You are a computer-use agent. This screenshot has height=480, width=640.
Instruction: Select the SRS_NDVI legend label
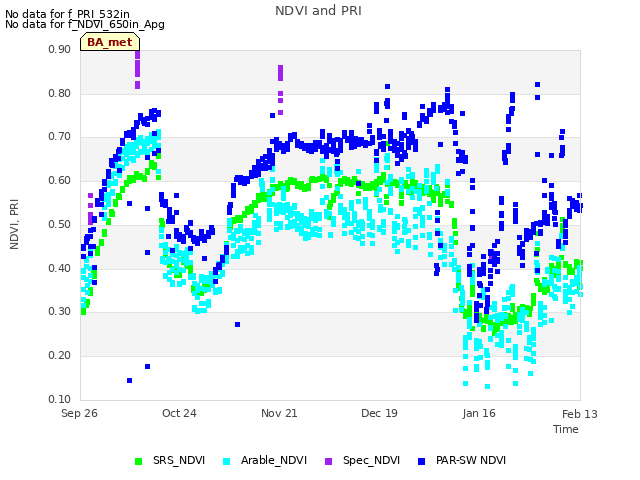(x=179, y=460)
